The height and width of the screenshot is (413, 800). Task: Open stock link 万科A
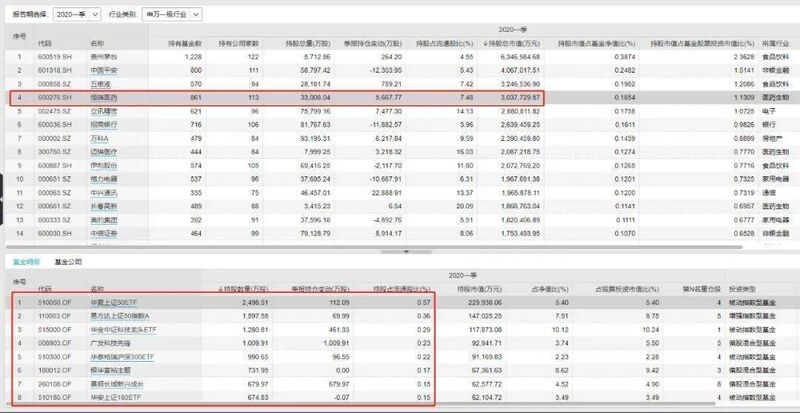tap(99, 138)
